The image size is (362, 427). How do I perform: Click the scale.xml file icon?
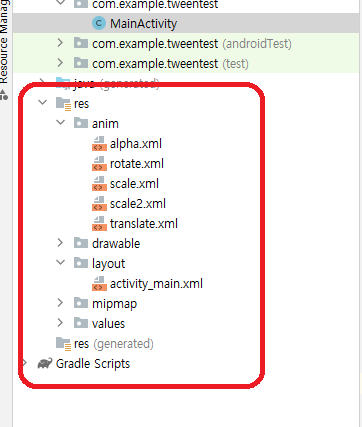99,184
